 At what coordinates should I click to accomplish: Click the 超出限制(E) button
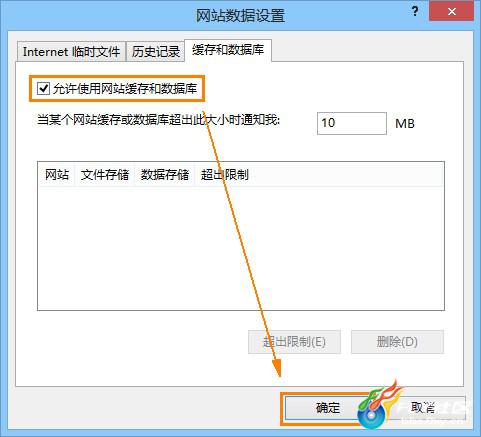tap(294, 342)
